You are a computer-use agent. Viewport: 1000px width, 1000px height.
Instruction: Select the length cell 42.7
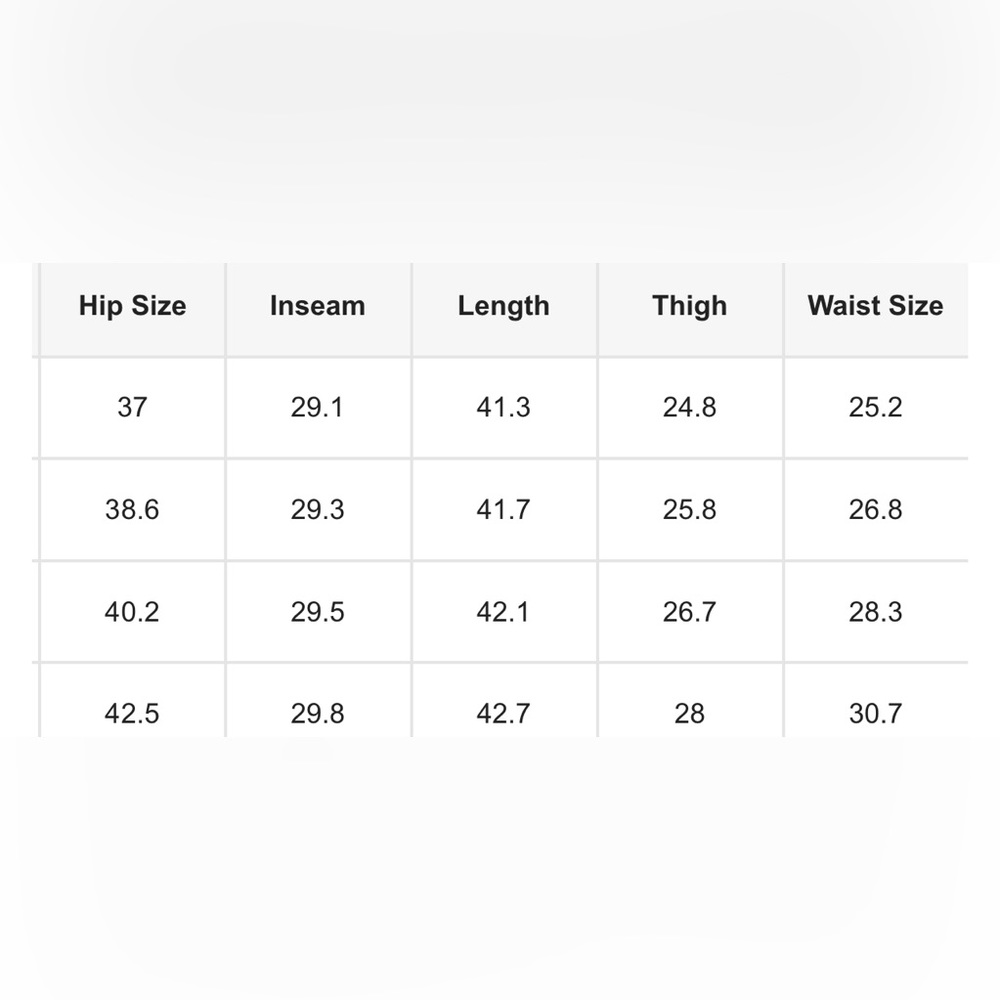pyautogui.click(x=504, y=714)
